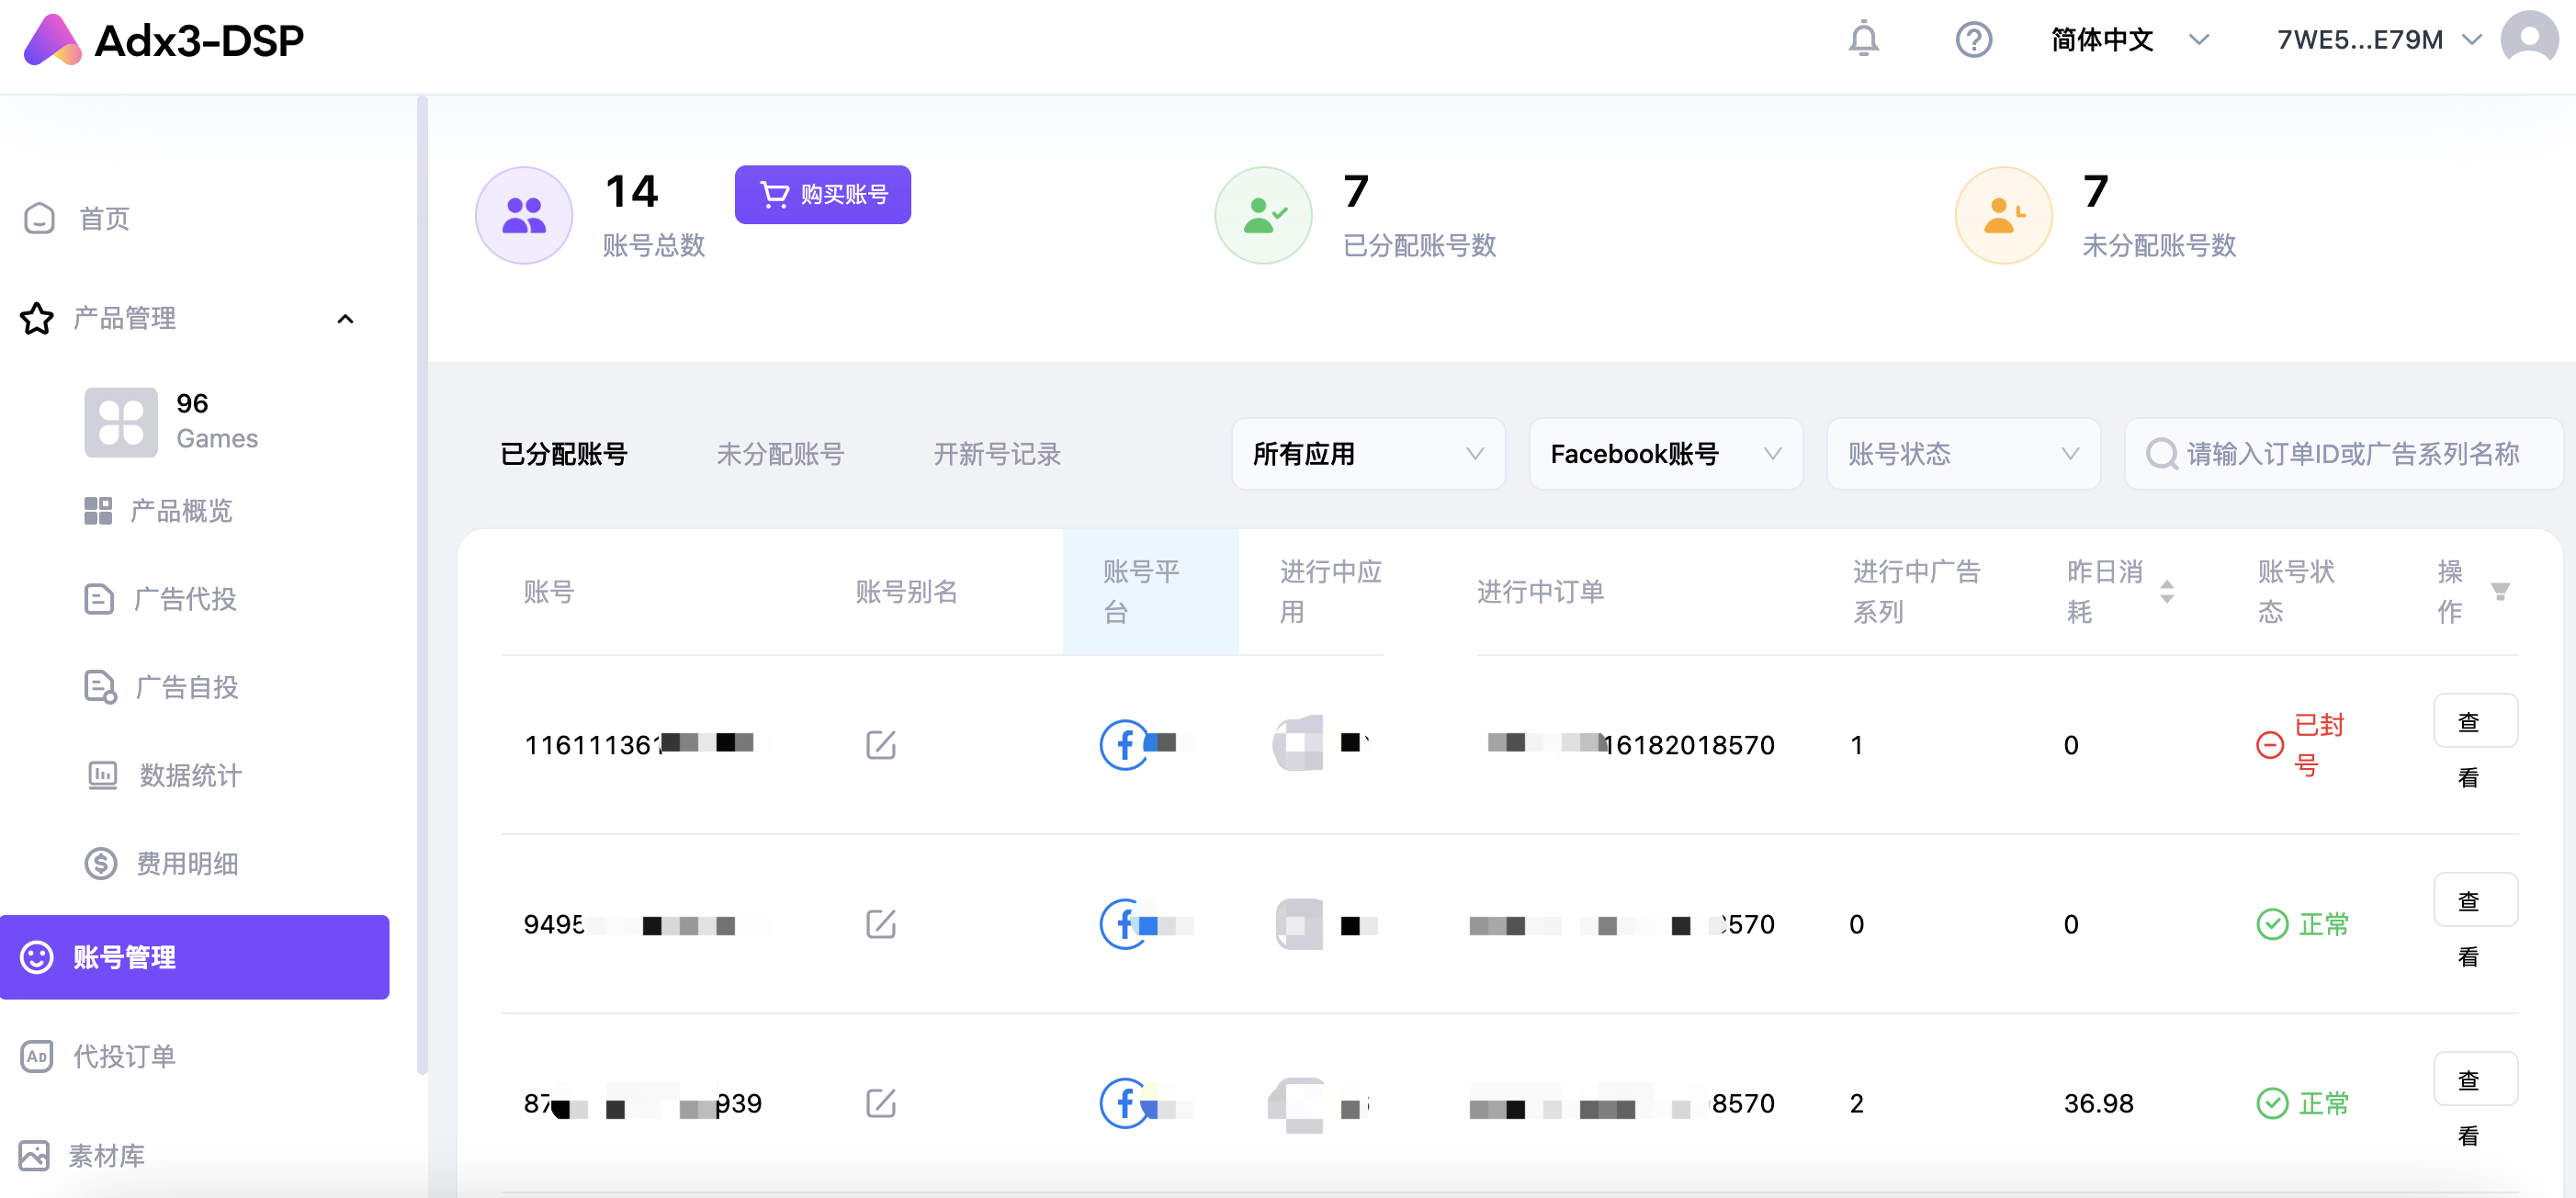Sort by 昨日消耗 column arrows
The width and height of the screenshot is (2576, 1198).
tap(2166, 591)
